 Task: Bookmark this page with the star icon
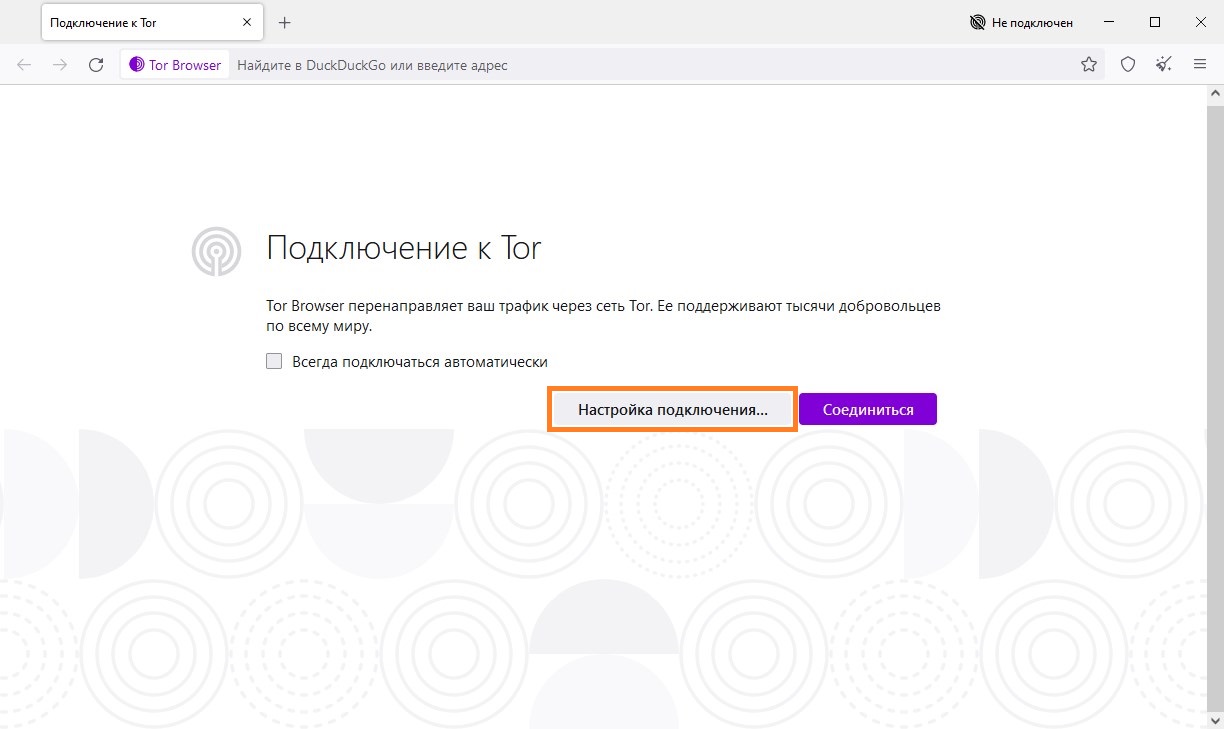pos(1089,65)
